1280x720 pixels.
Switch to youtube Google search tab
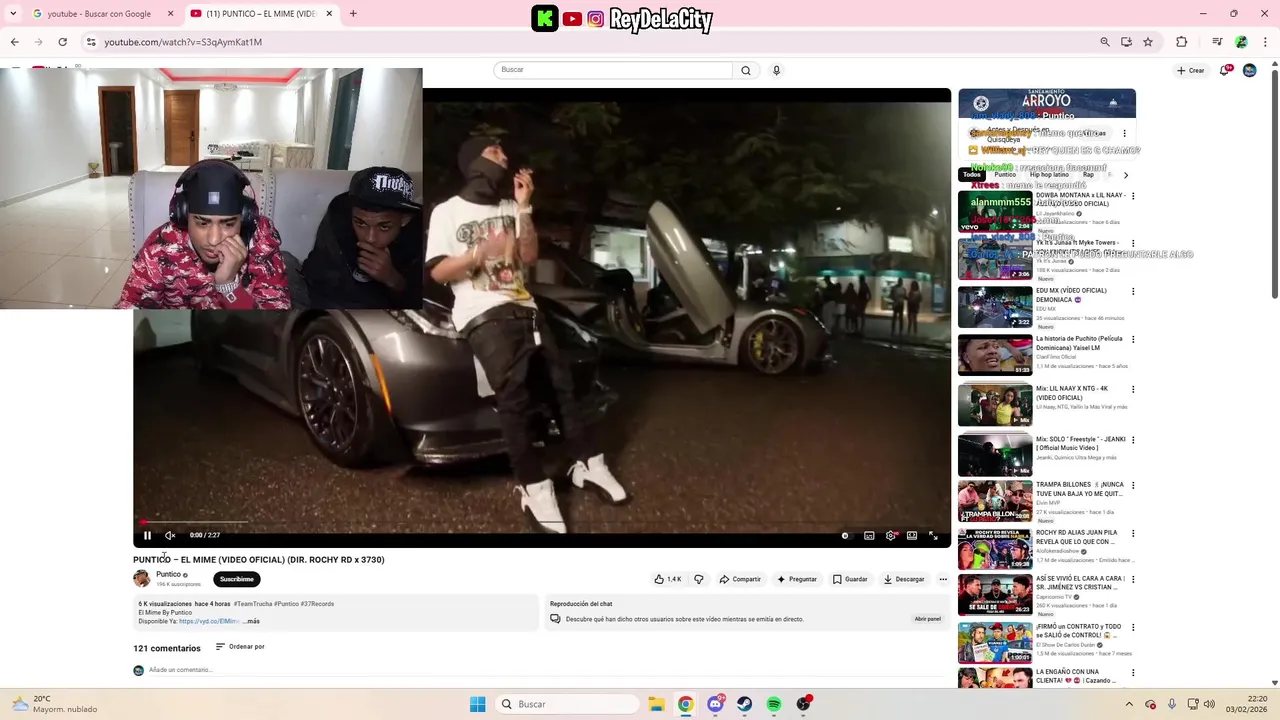pos(98,14)
